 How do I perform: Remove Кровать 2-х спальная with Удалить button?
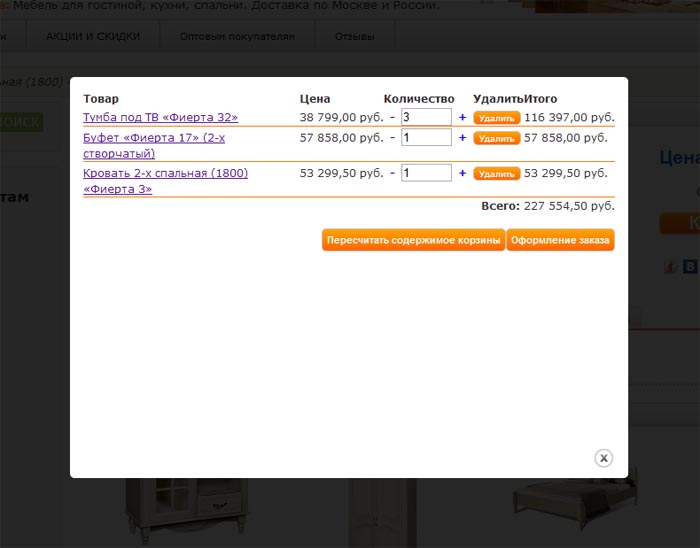[x=497, y=174]
